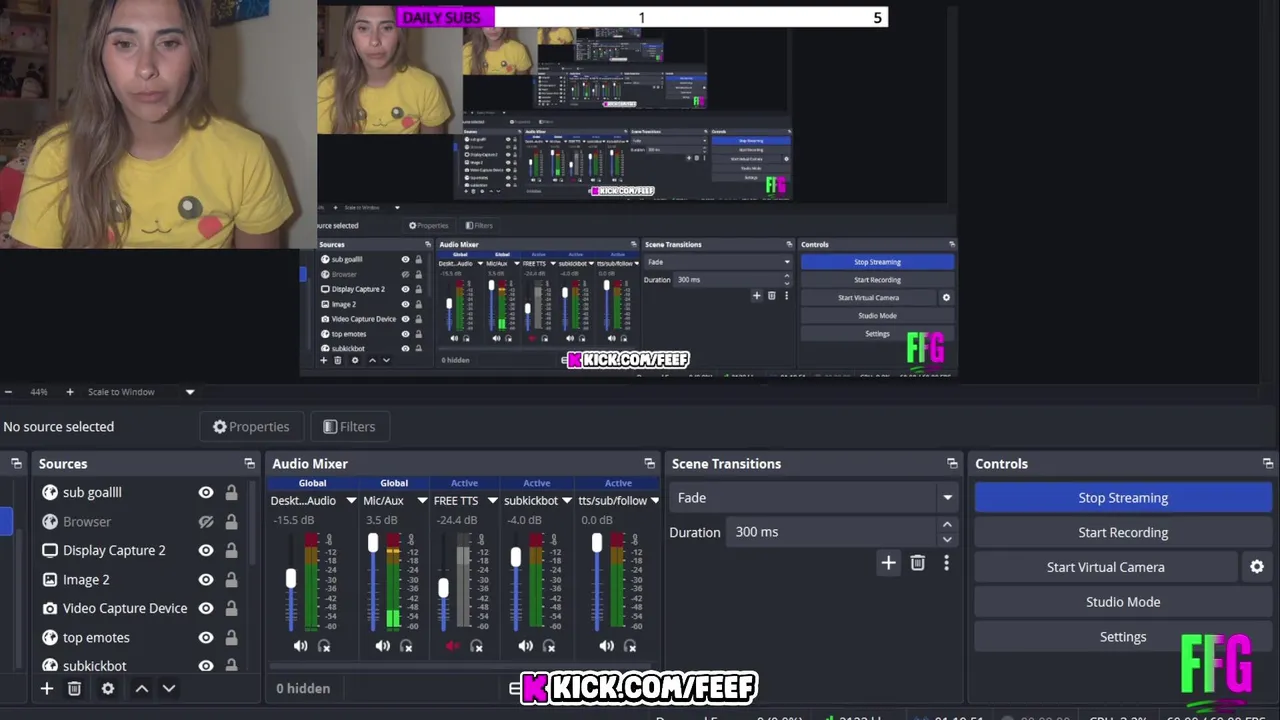Image resolution: width=1280 pixels, height=720 pixels.
Task: Move source up with the up arrow
Action: (x=142, y=688)
